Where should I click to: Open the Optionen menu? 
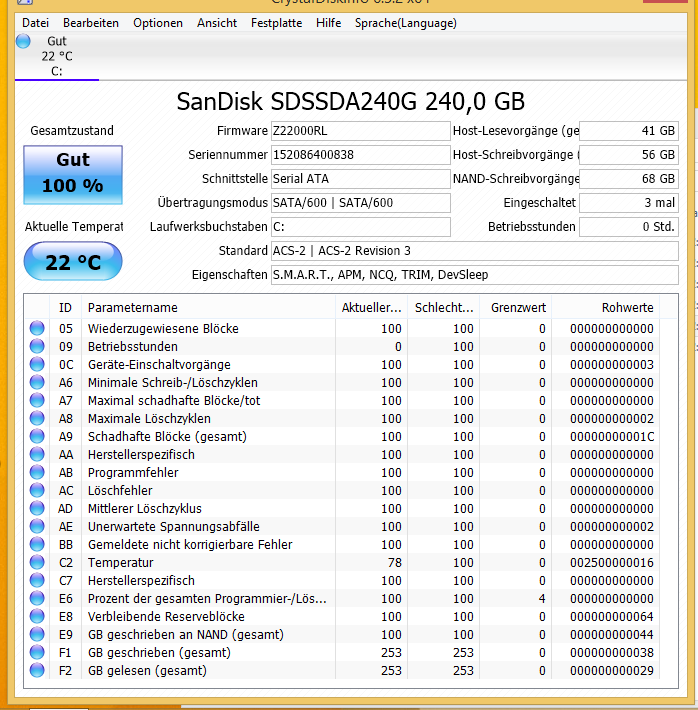[158, 23]
